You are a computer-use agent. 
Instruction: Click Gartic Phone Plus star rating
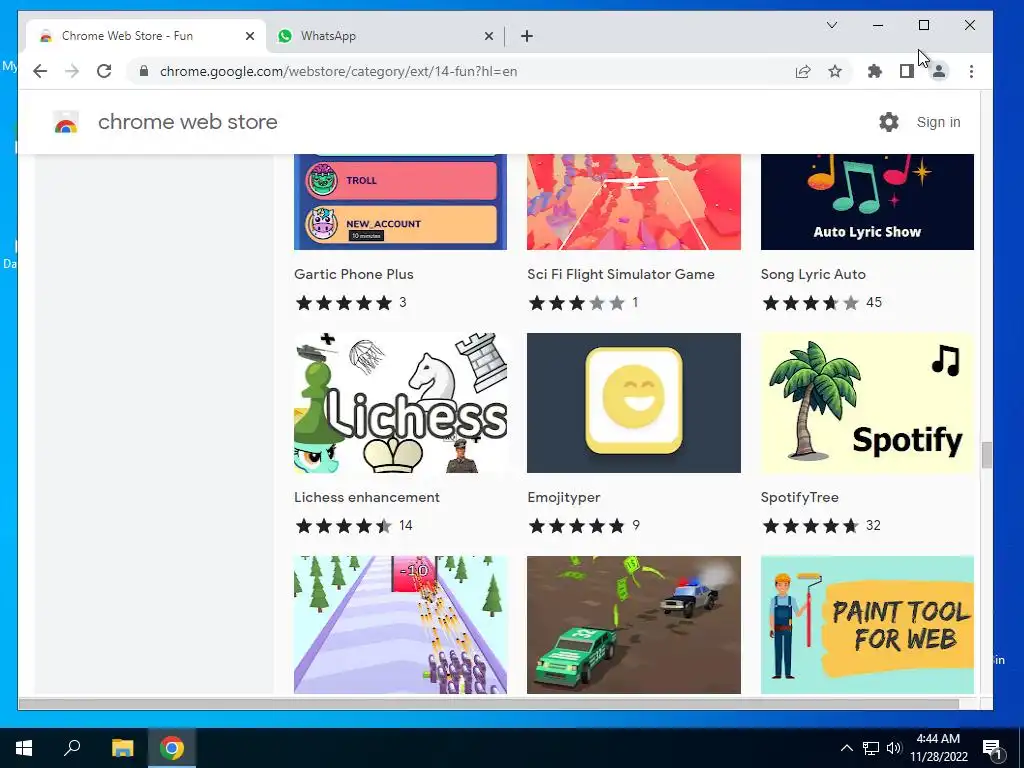pyautogui.click(x=344, y=302)
